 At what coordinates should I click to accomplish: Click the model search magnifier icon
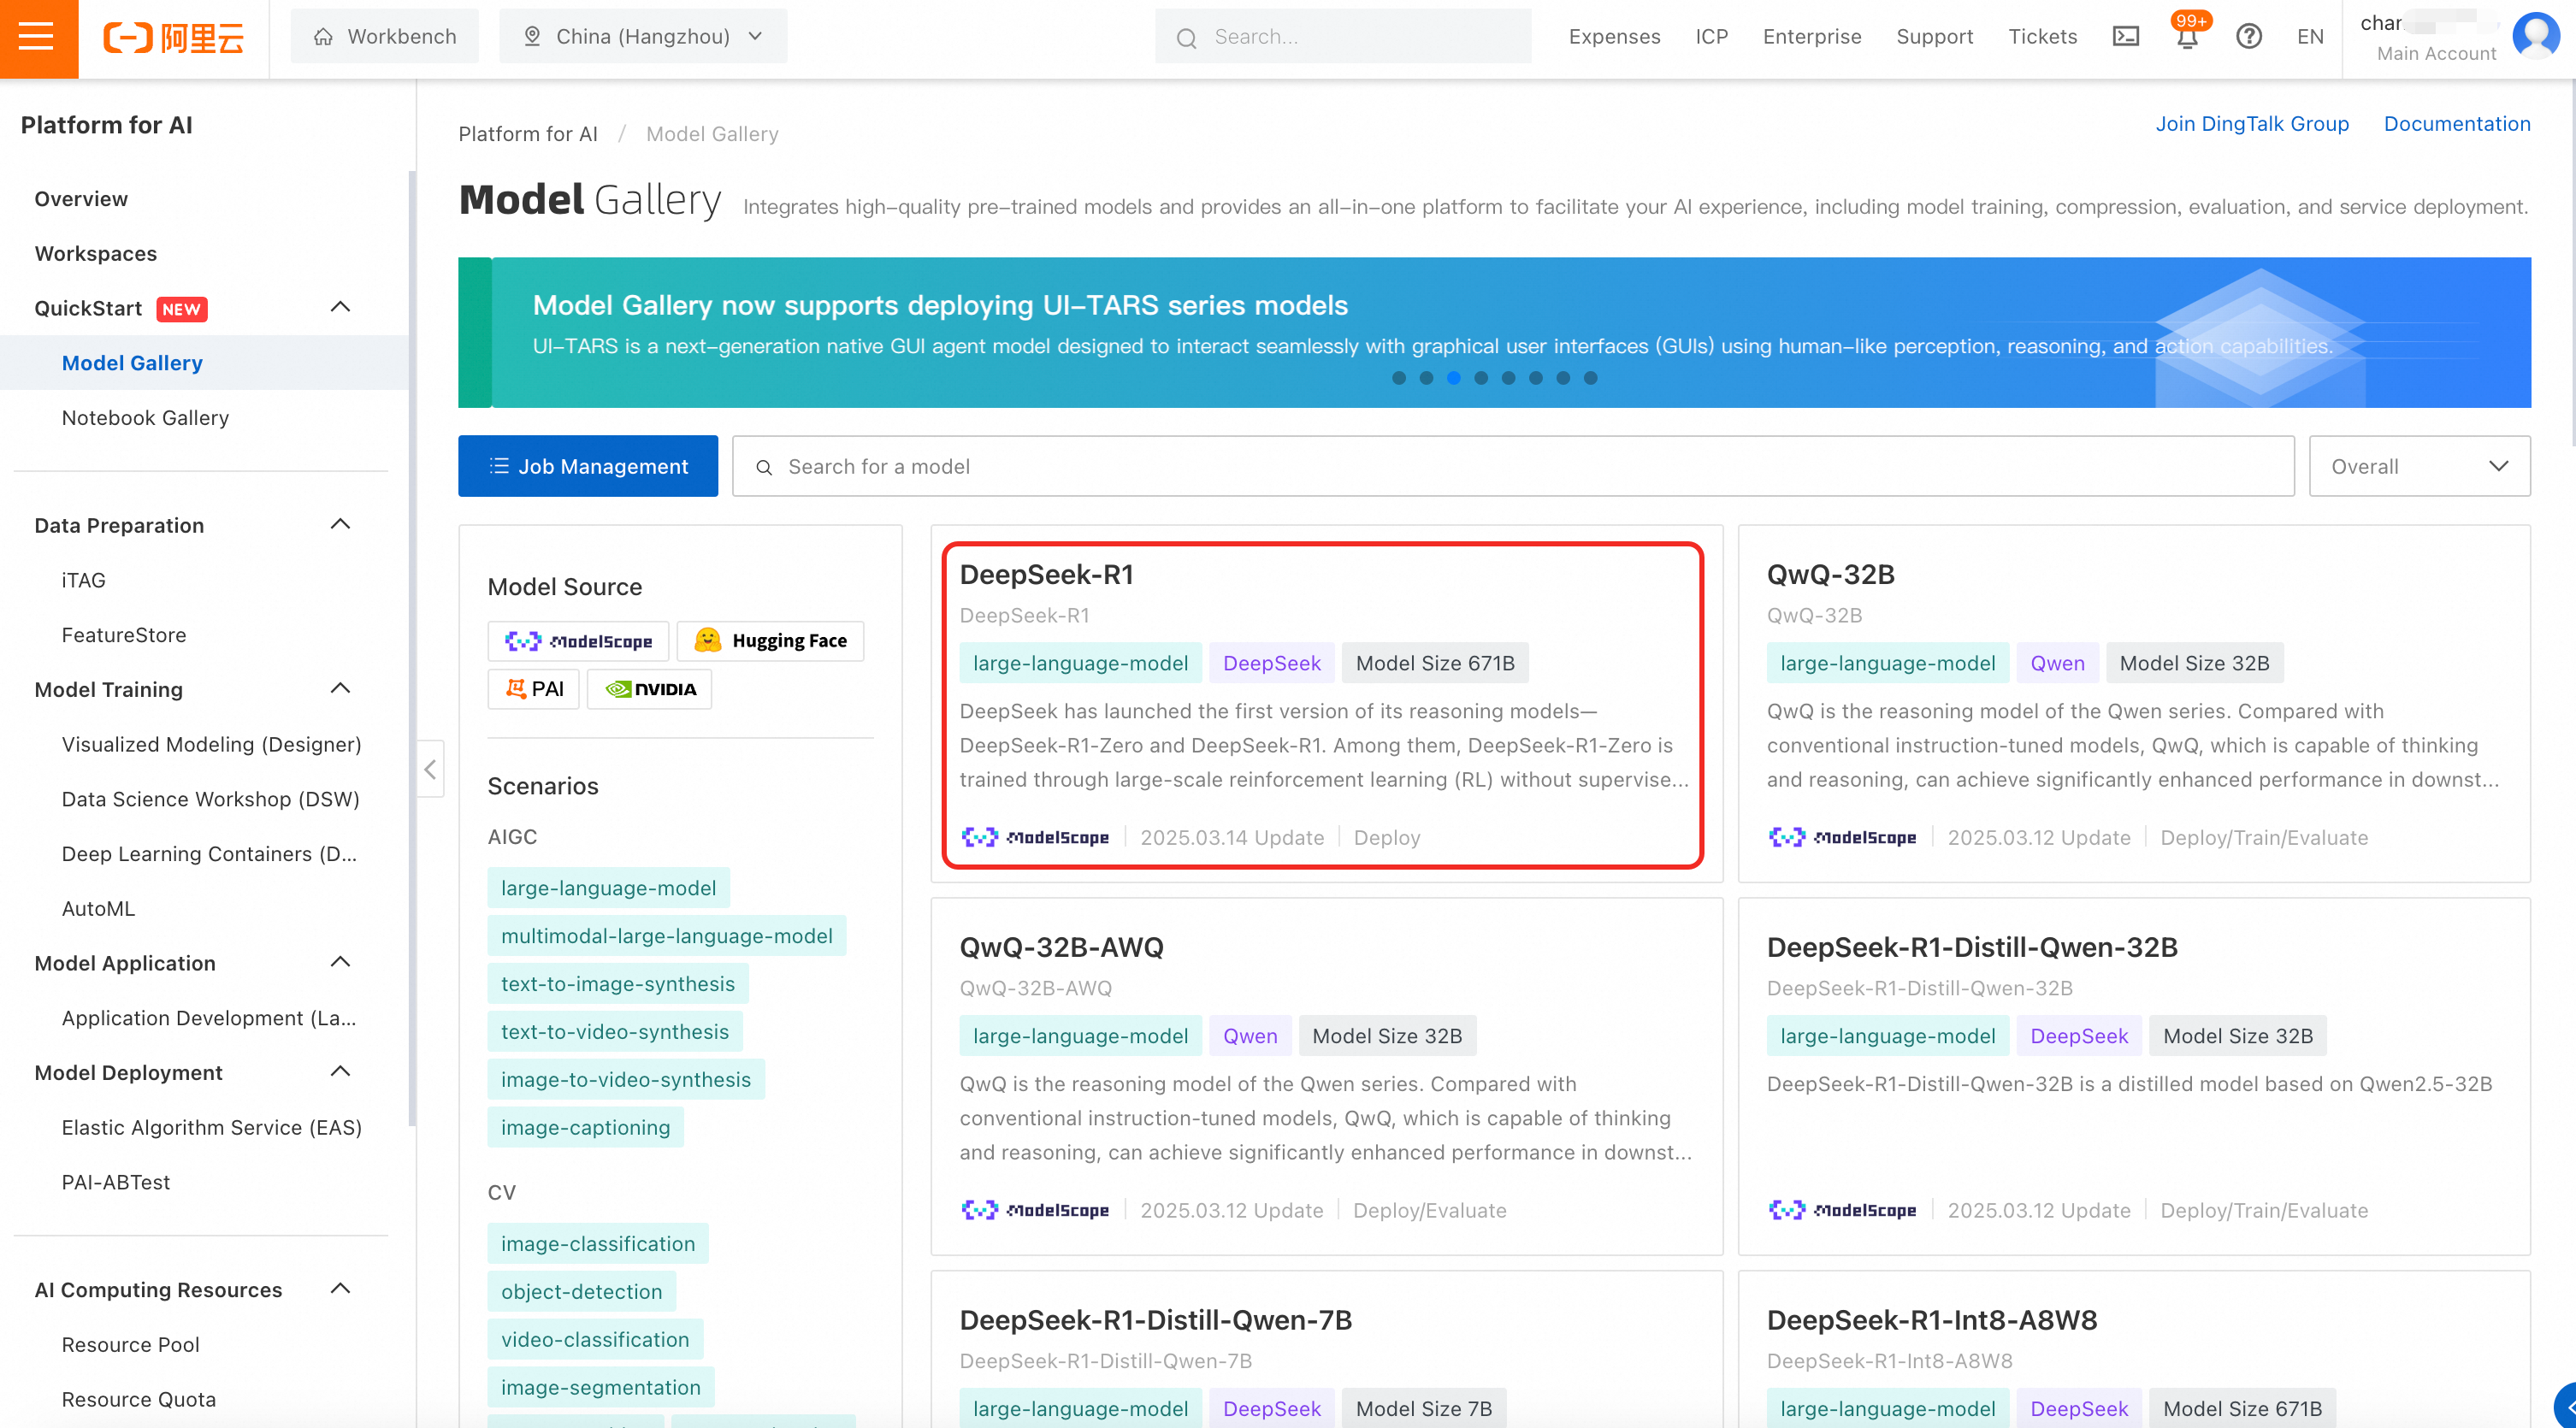coord(764,467)
